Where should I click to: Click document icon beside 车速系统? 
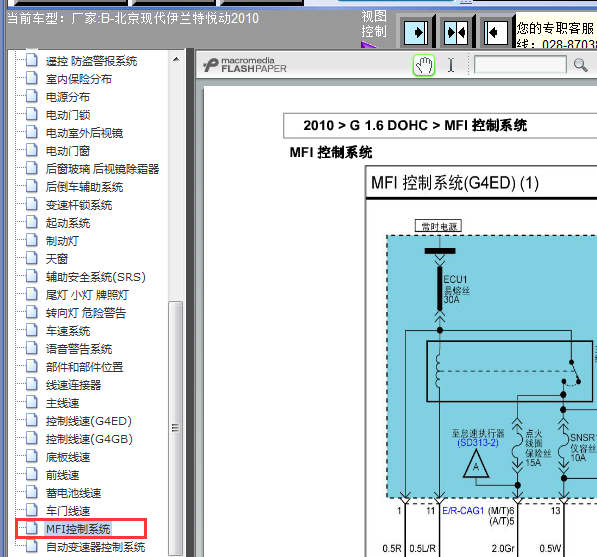coord(32,330)
